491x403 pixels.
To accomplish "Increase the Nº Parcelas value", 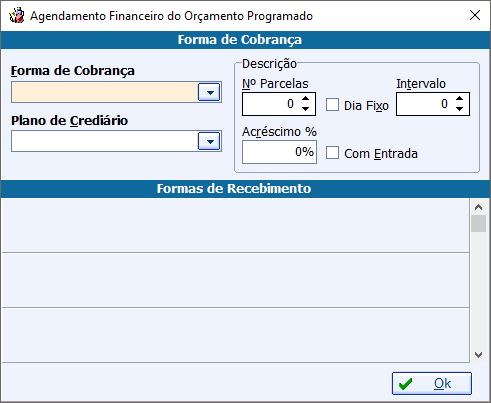I will point(305,99).
